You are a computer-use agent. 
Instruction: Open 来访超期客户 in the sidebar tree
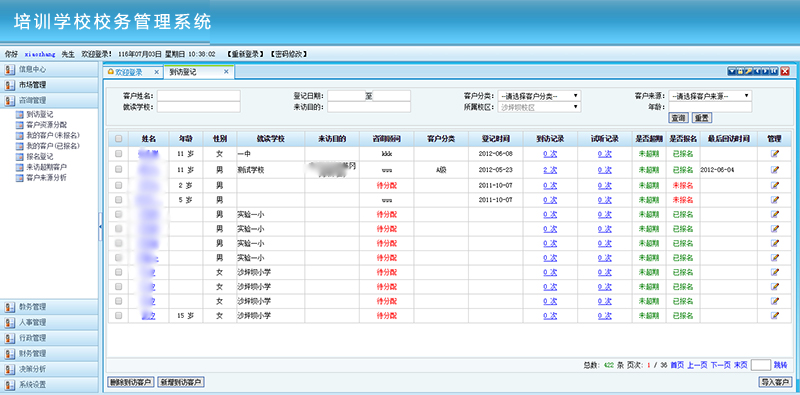46,167
